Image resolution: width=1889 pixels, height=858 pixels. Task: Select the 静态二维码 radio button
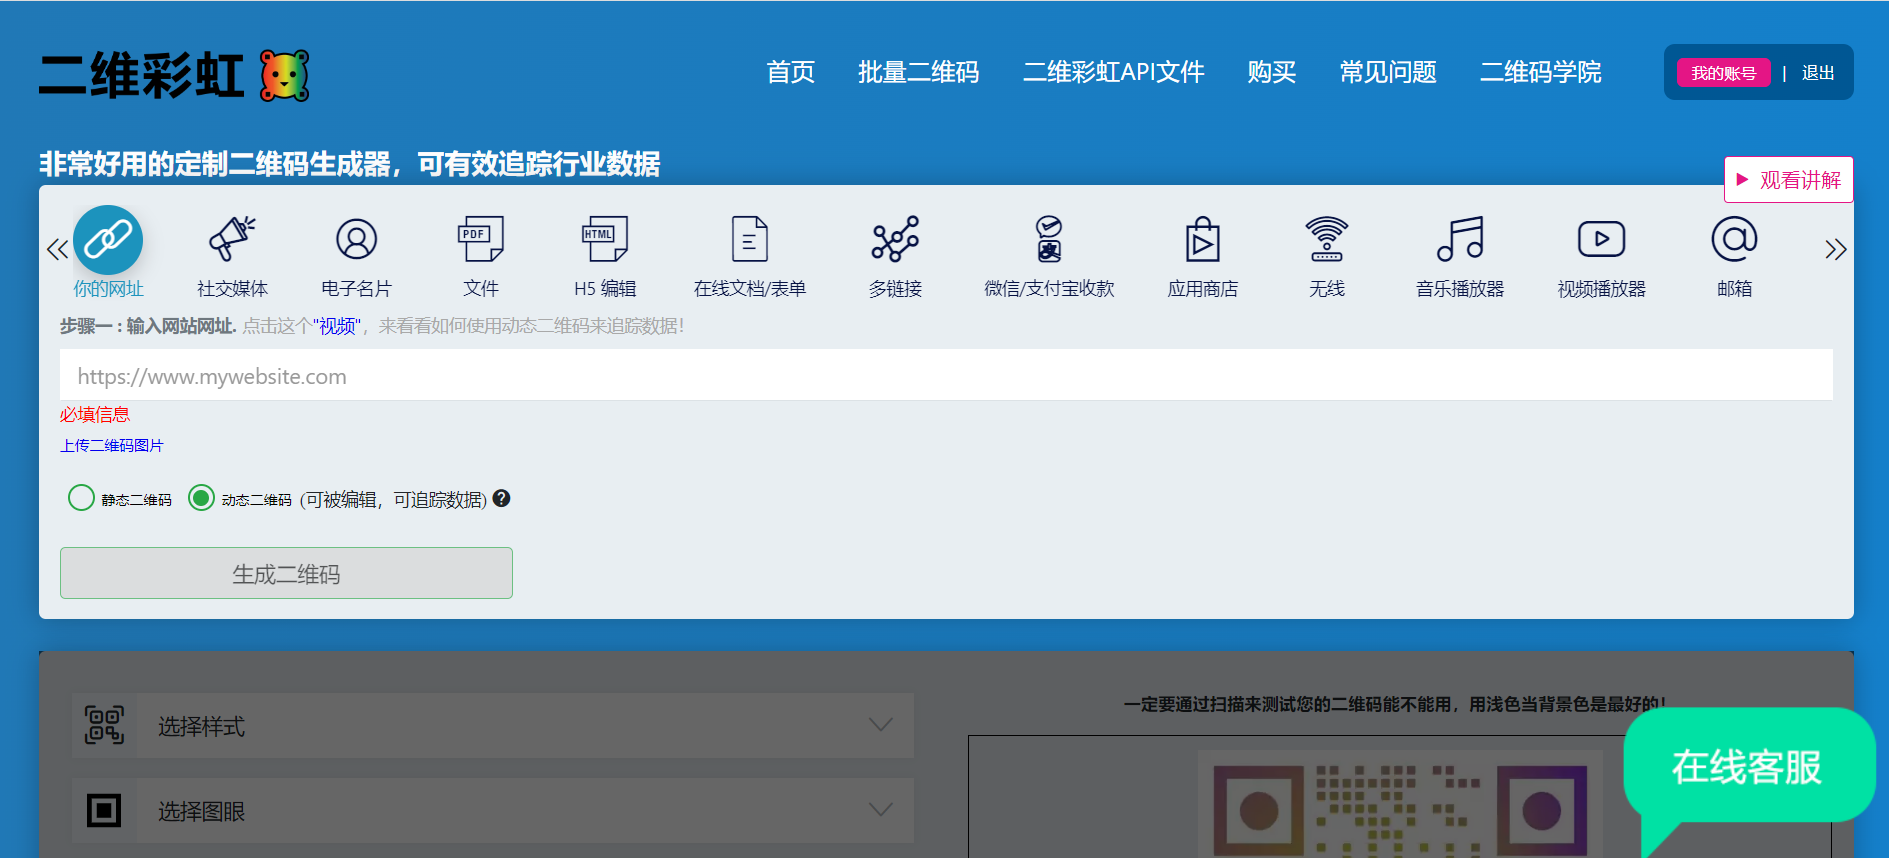tap(81, 497)
